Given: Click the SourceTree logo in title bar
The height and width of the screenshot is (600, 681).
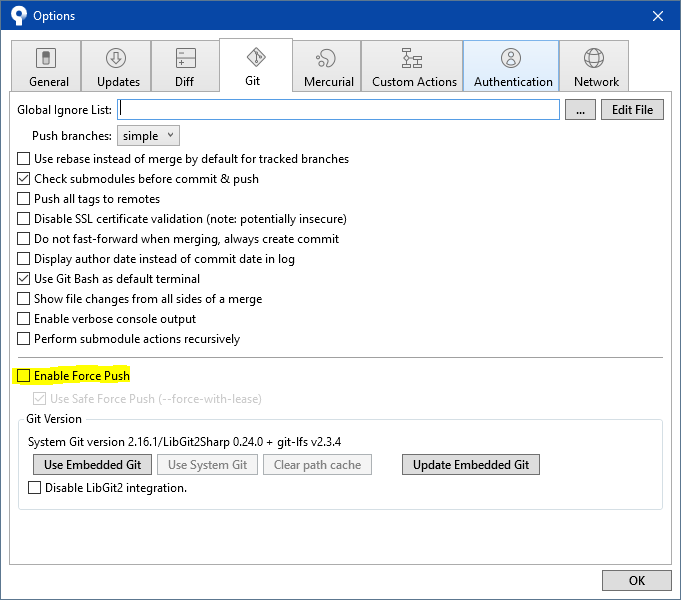Looking at the screenshot, I should (x=18, y=16).
